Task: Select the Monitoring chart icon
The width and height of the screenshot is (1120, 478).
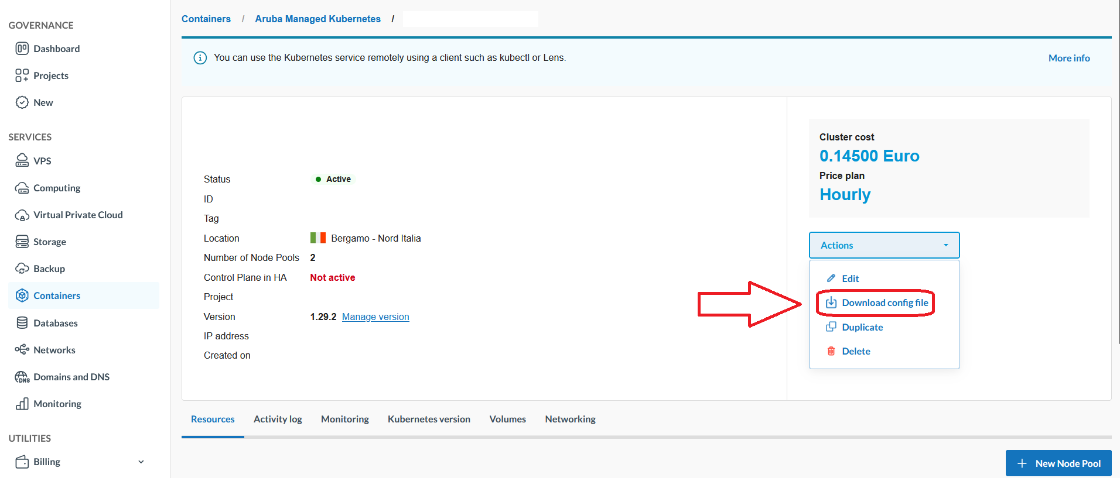Action: tap(22, 404)
